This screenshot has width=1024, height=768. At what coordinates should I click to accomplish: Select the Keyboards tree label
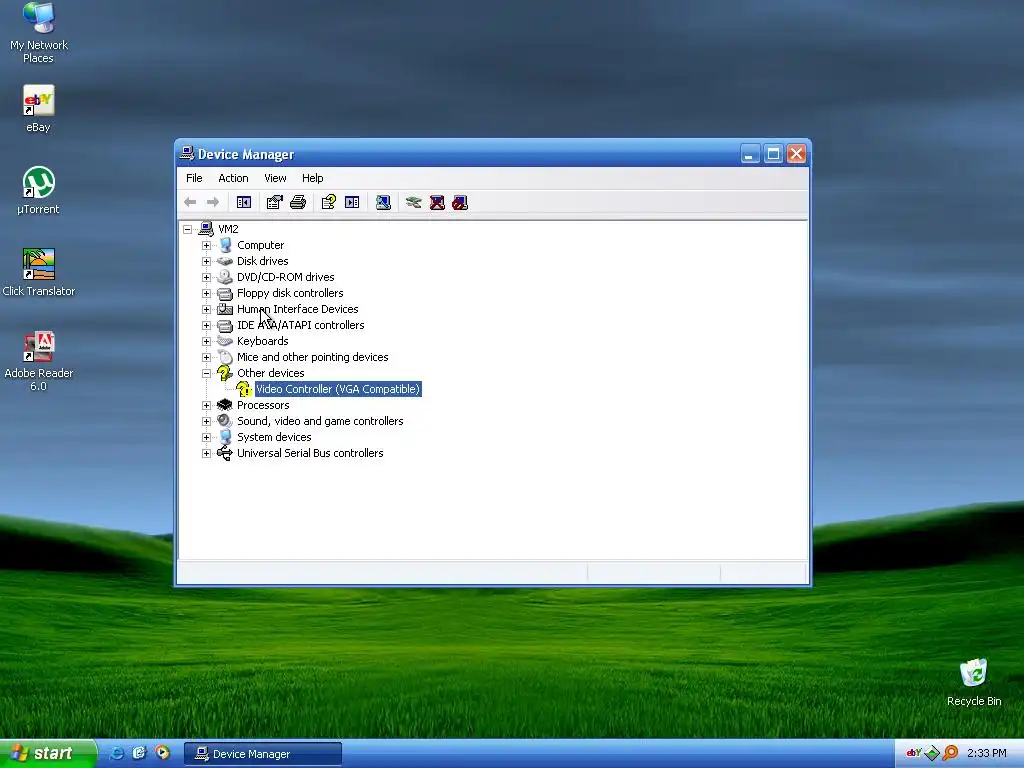pyautogui.click(x=263, y=341)
